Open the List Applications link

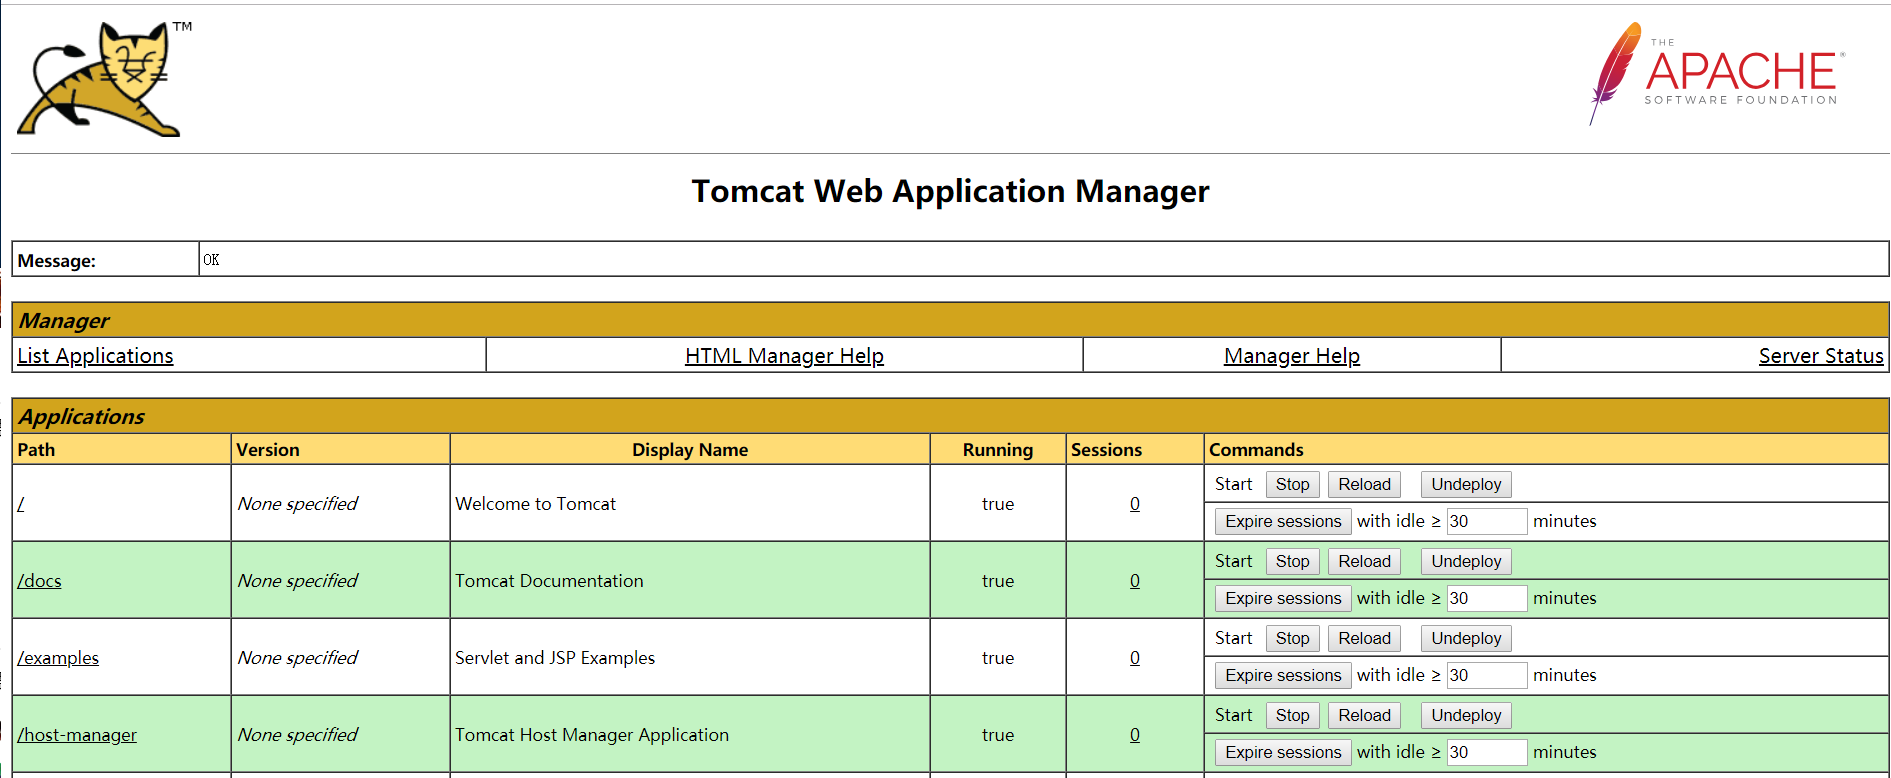click(x=95, y=356)
